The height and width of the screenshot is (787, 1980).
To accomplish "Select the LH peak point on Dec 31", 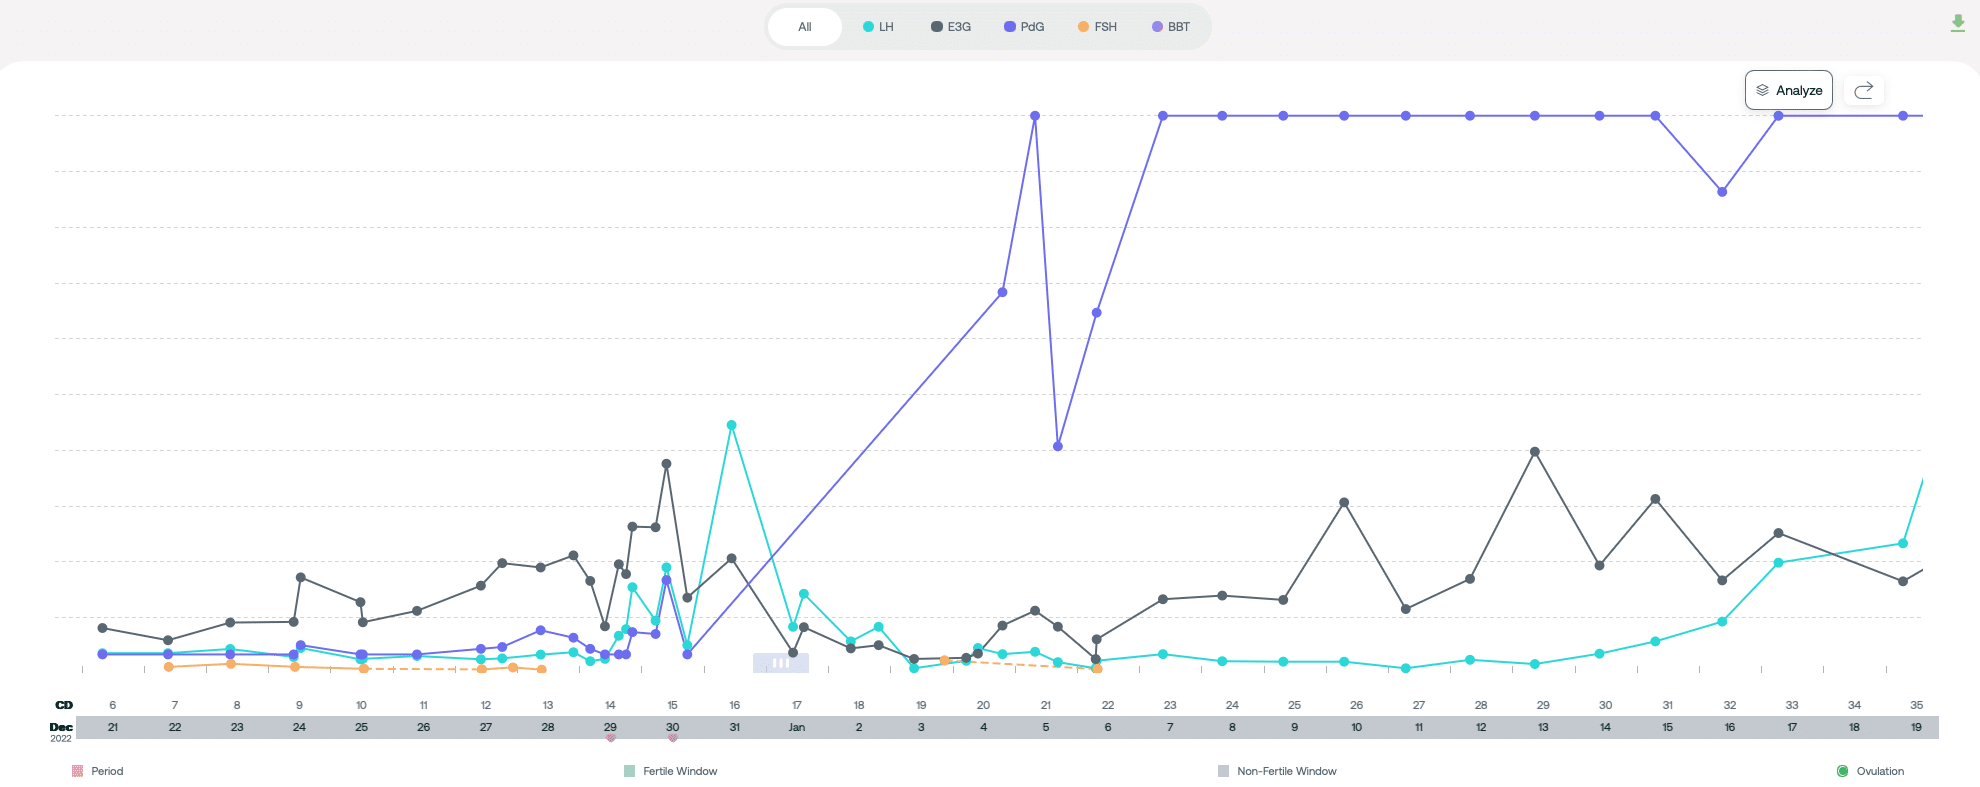I will (x=732, y=425).
